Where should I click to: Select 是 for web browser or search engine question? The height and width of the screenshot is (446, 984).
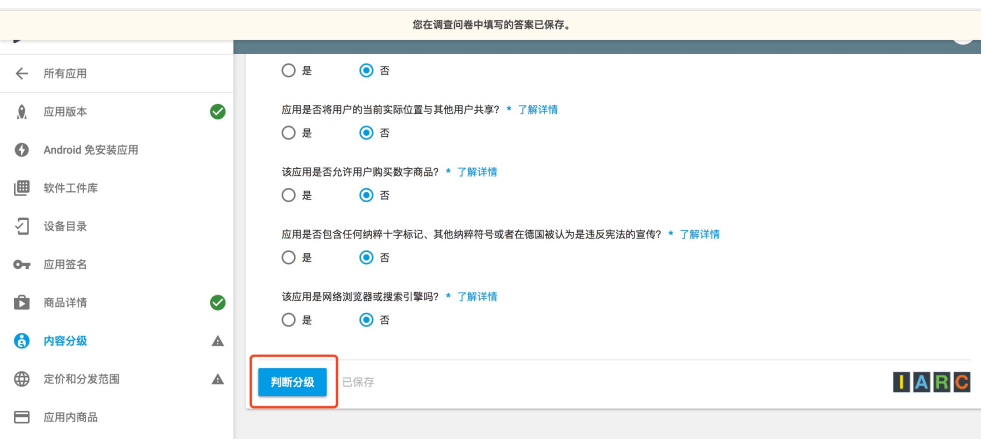(x=288, y=320)
